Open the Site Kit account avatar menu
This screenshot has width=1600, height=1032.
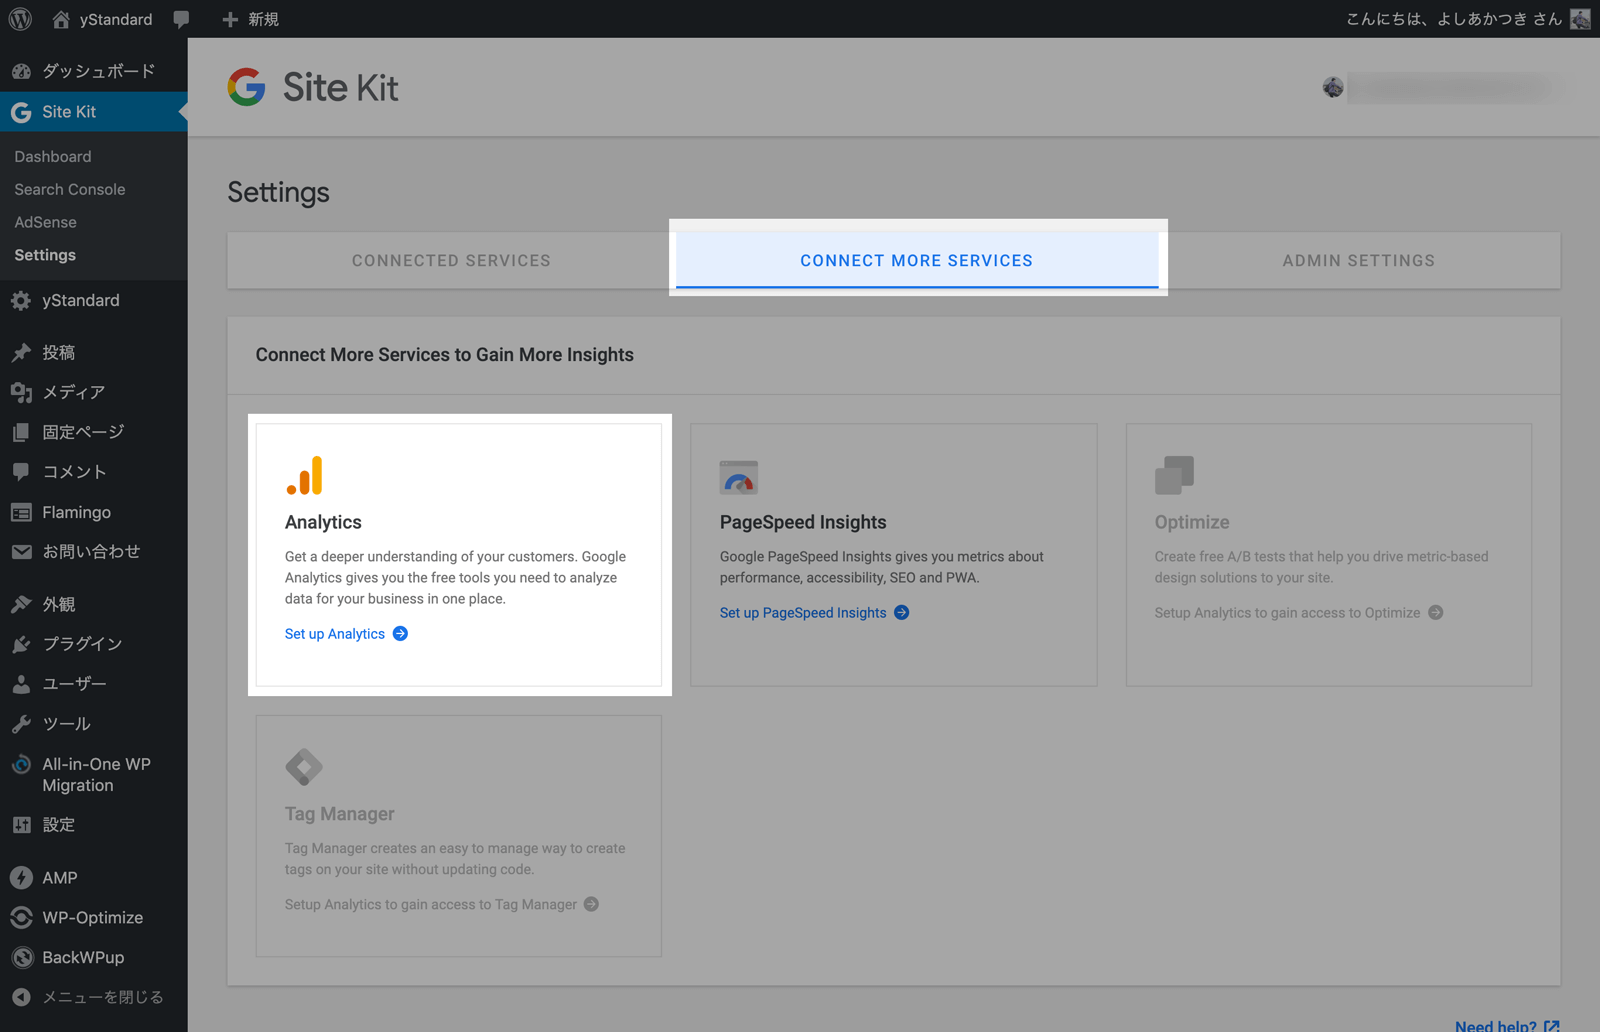pos(1333,88)
